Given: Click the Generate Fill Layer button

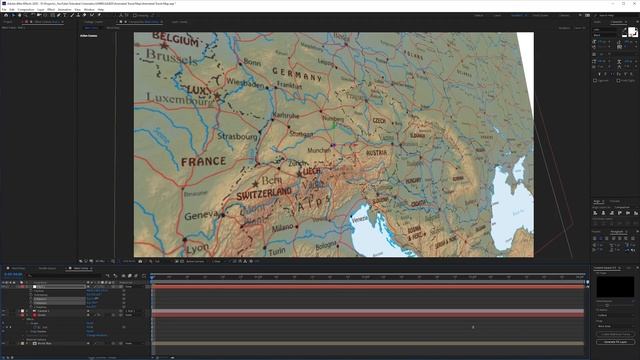Looking at the screenshot, I should coord(616,342).
